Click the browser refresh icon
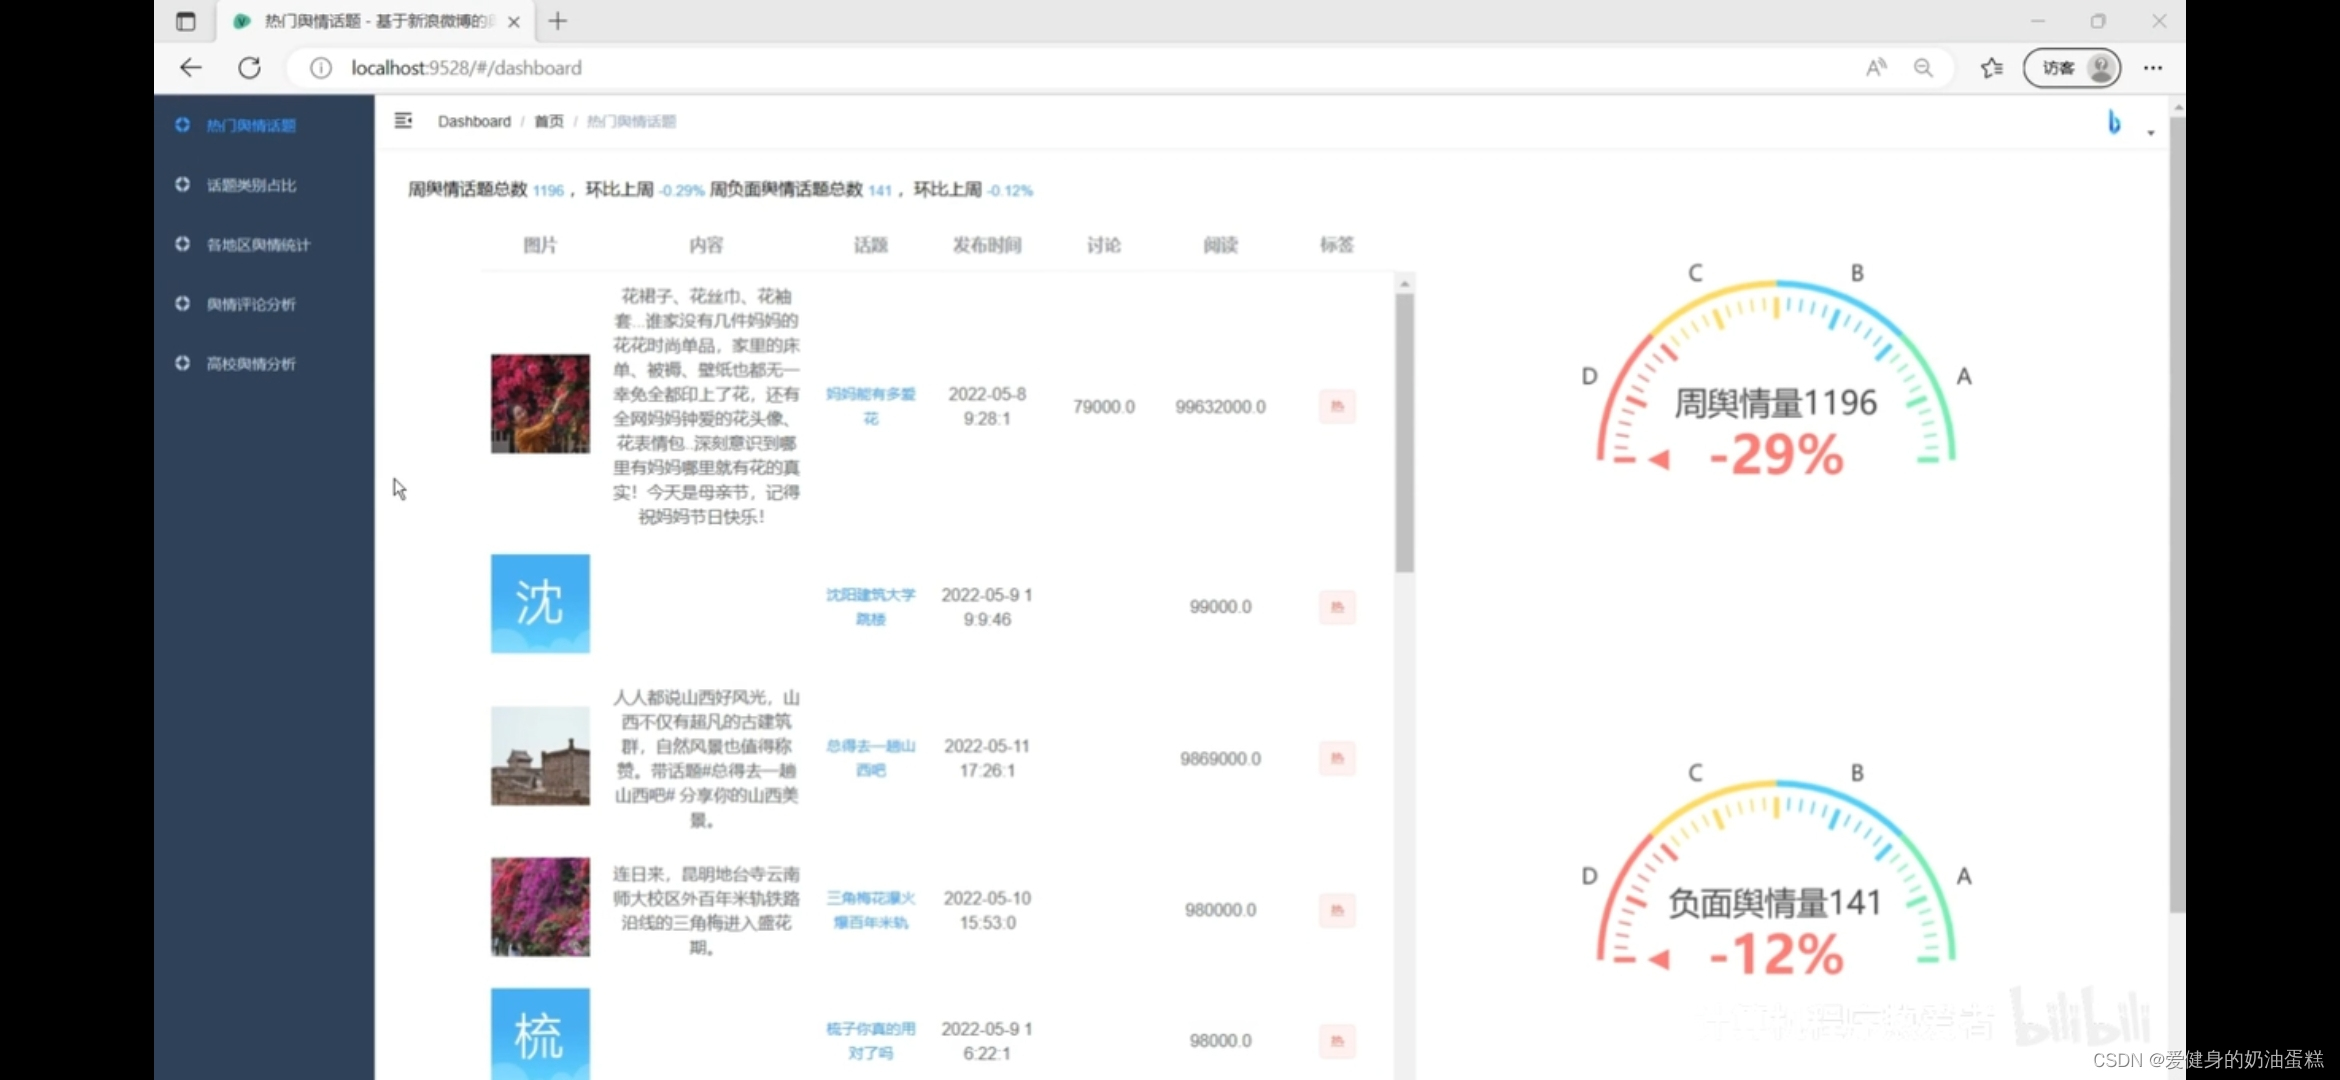2340x1080 pixels. point(250,68)
